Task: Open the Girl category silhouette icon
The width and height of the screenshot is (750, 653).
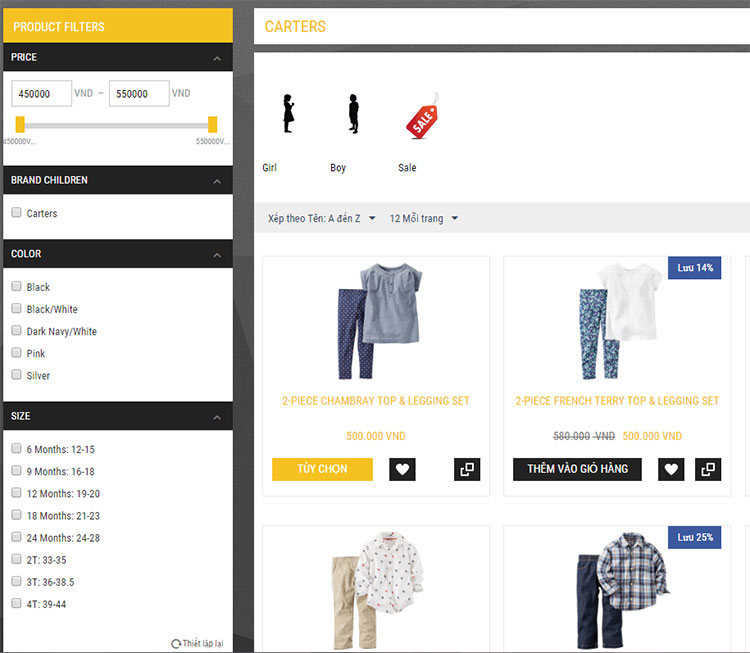Action: tap(288, 114)
